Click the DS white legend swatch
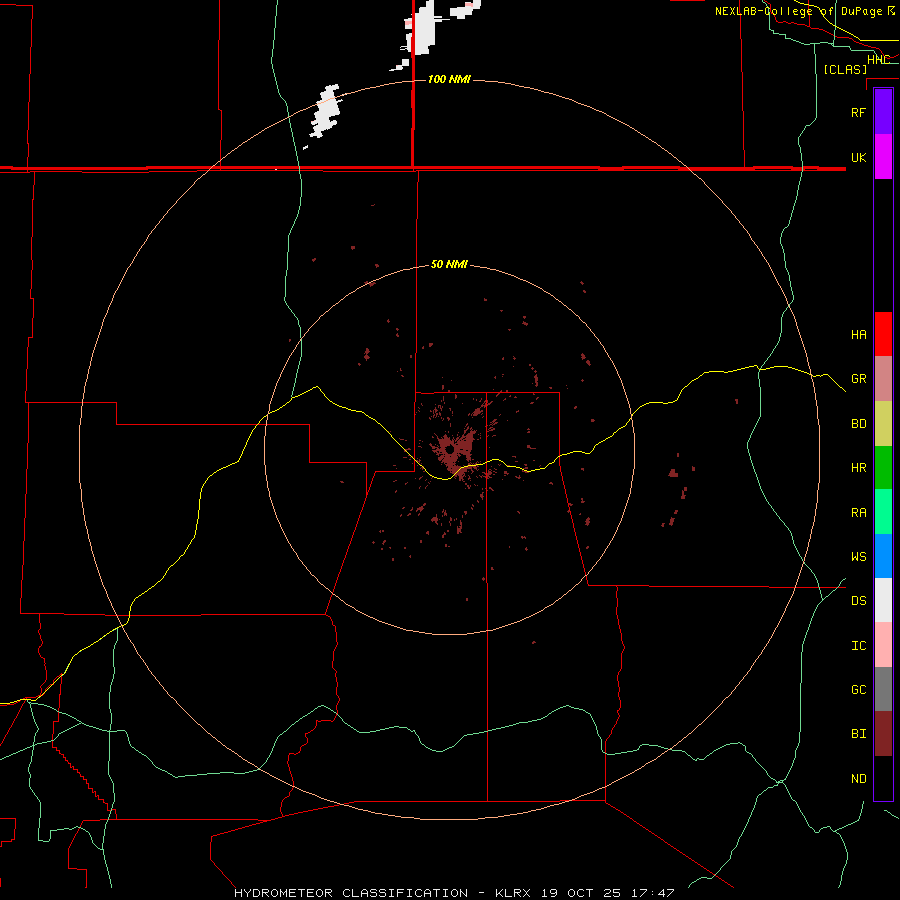Viewport: 900px width, 900px height. [883, 600]
